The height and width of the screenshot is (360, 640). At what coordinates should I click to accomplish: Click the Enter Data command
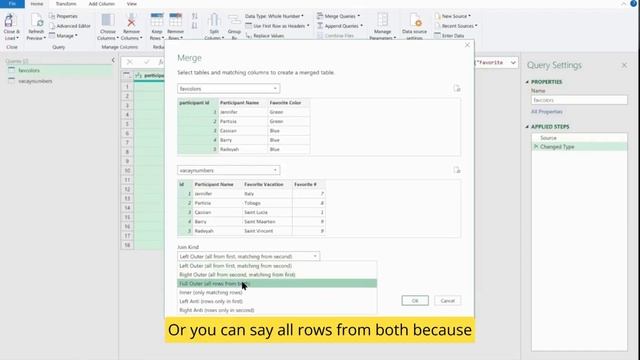449,36
